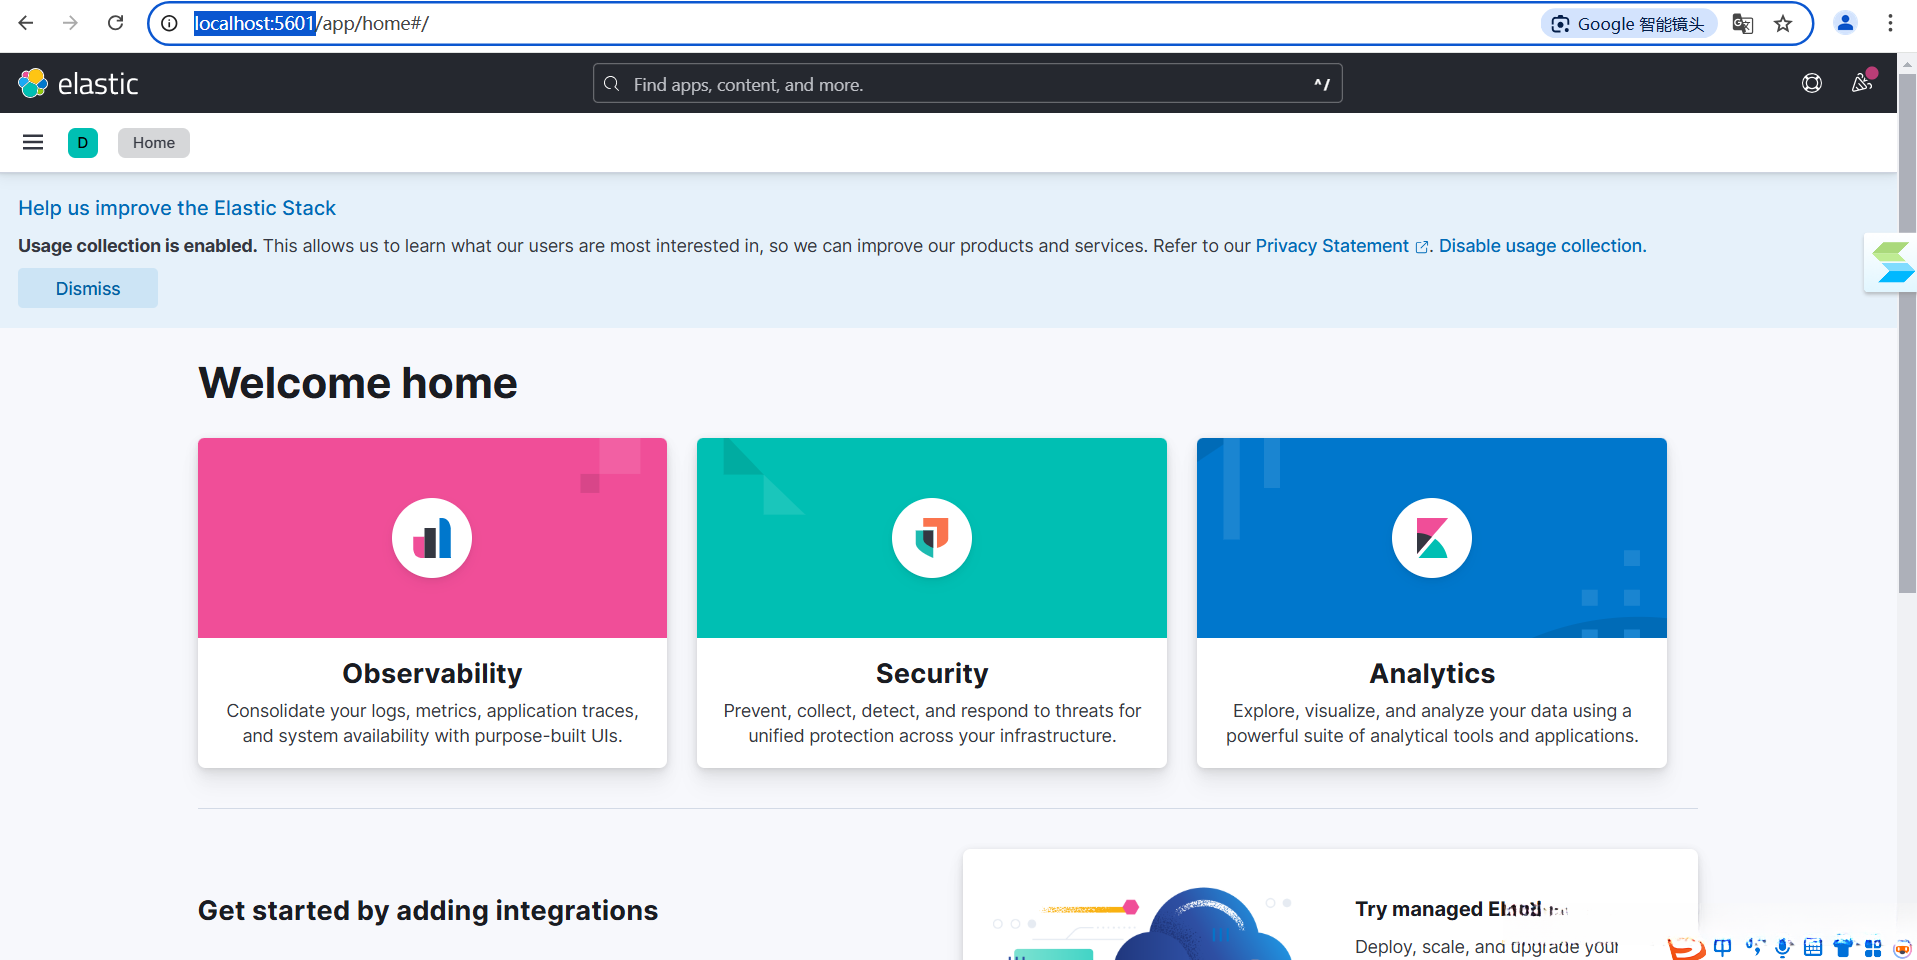Click the punctuation mode icon in IME bar

click(x=1754, y=947)
